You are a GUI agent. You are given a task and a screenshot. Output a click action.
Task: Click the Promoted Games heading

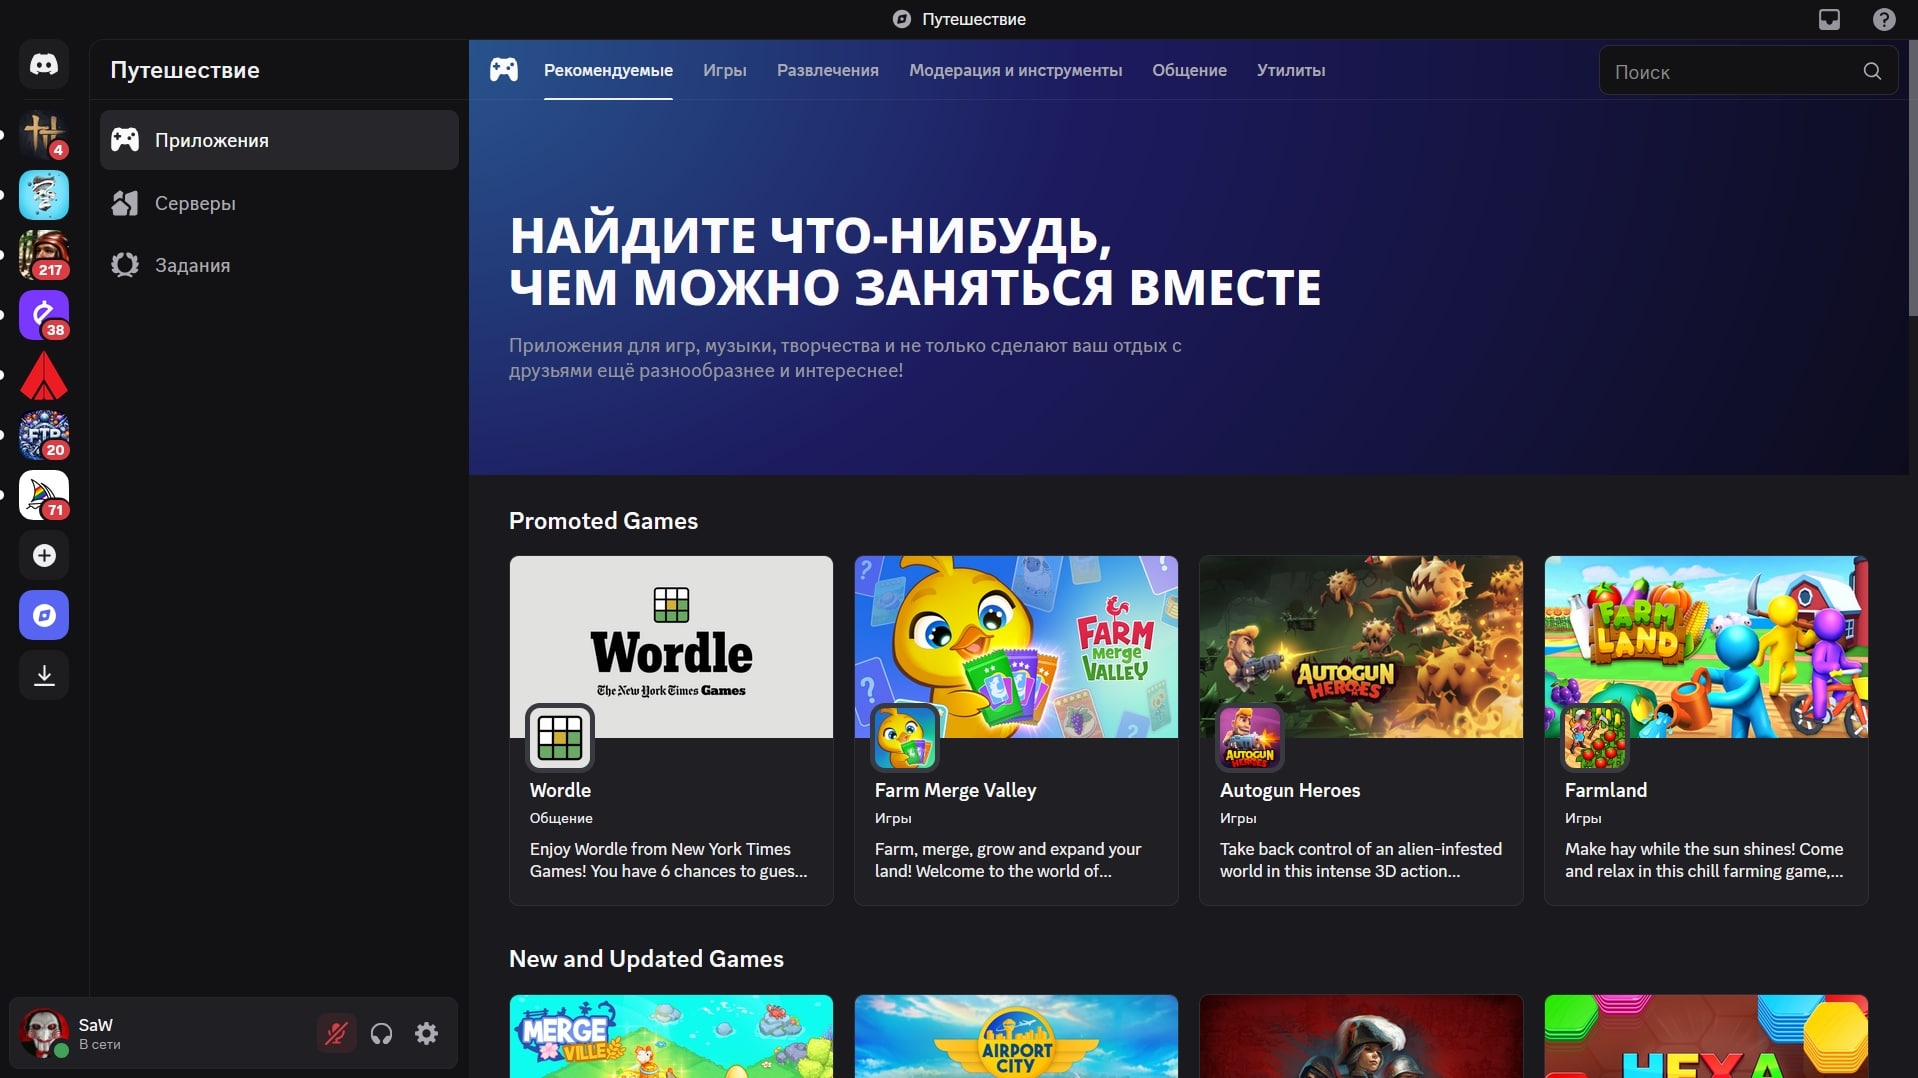(603, 521)
